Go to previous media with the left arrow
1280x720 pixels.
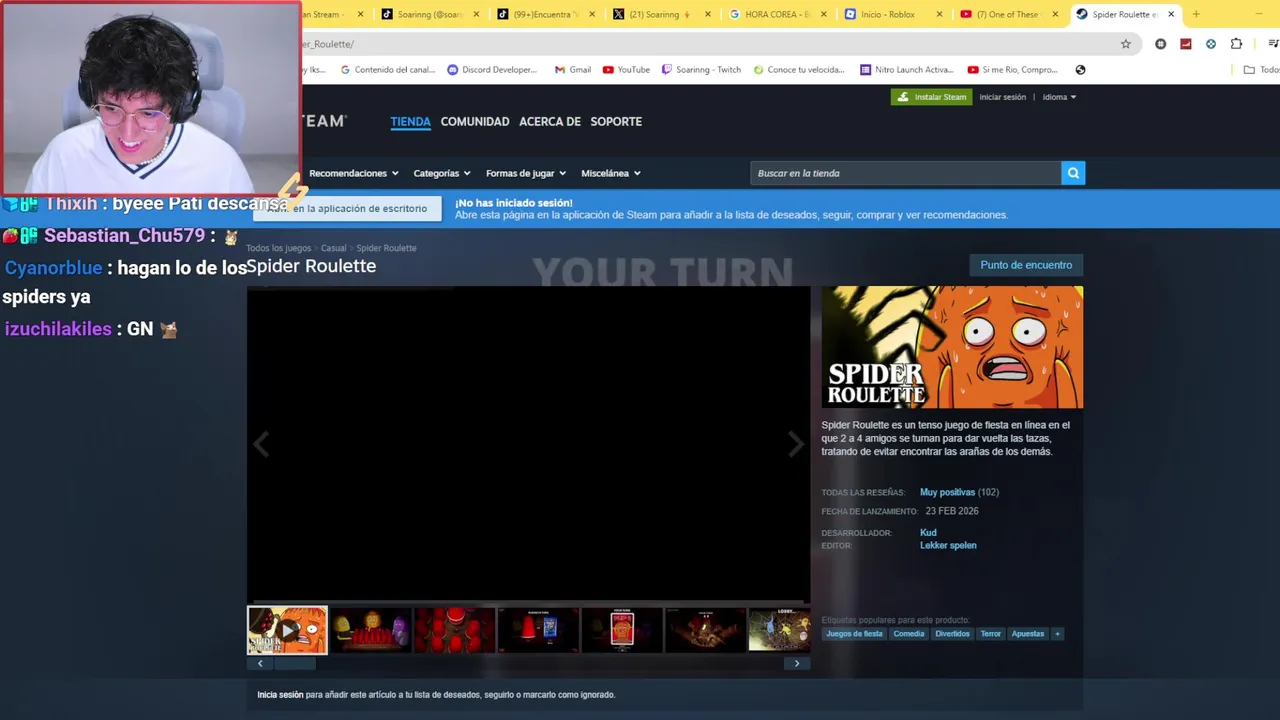click(x=261, y=444)
